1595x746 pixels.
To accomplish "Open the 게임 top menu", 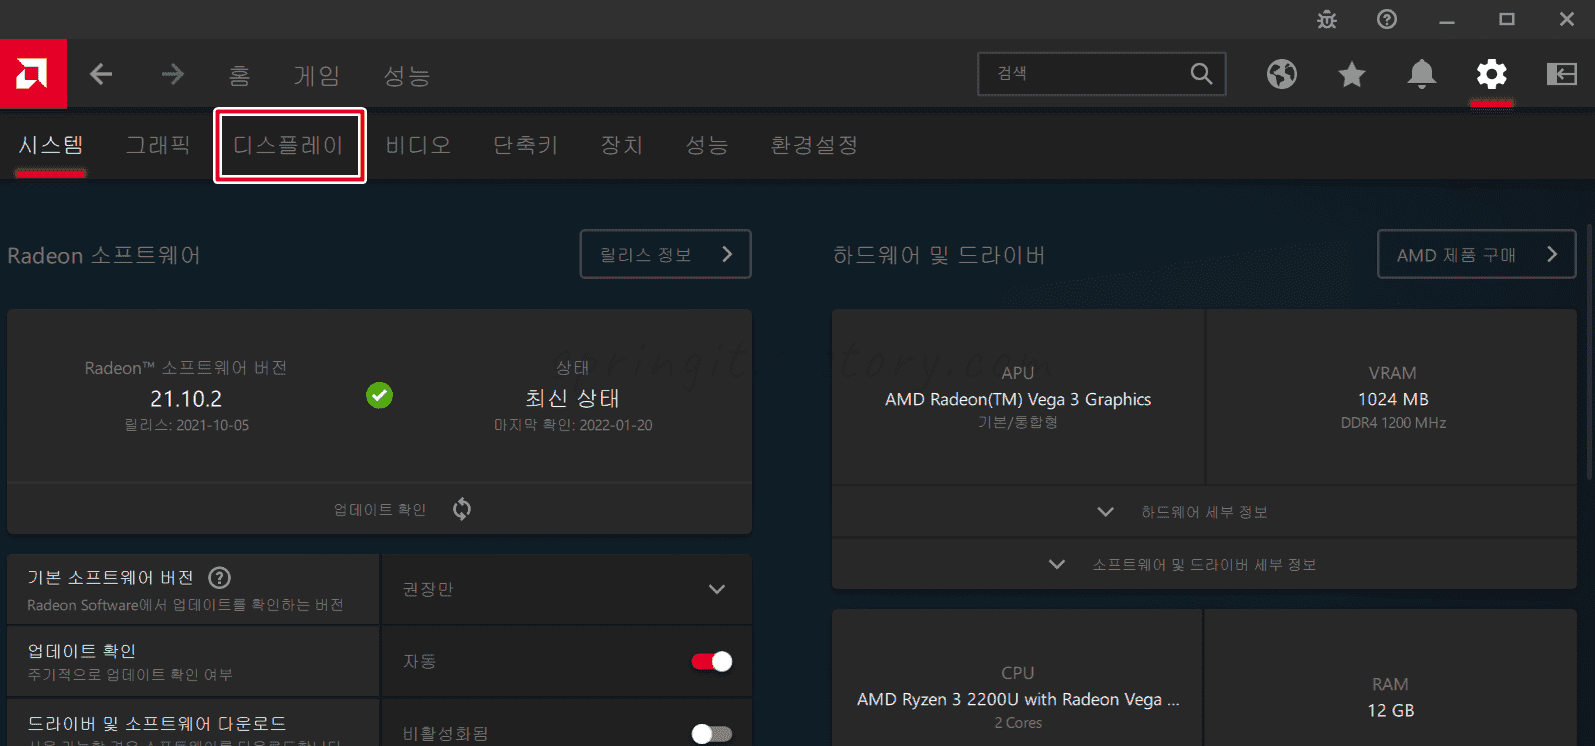I will click(x=317, y=76).
